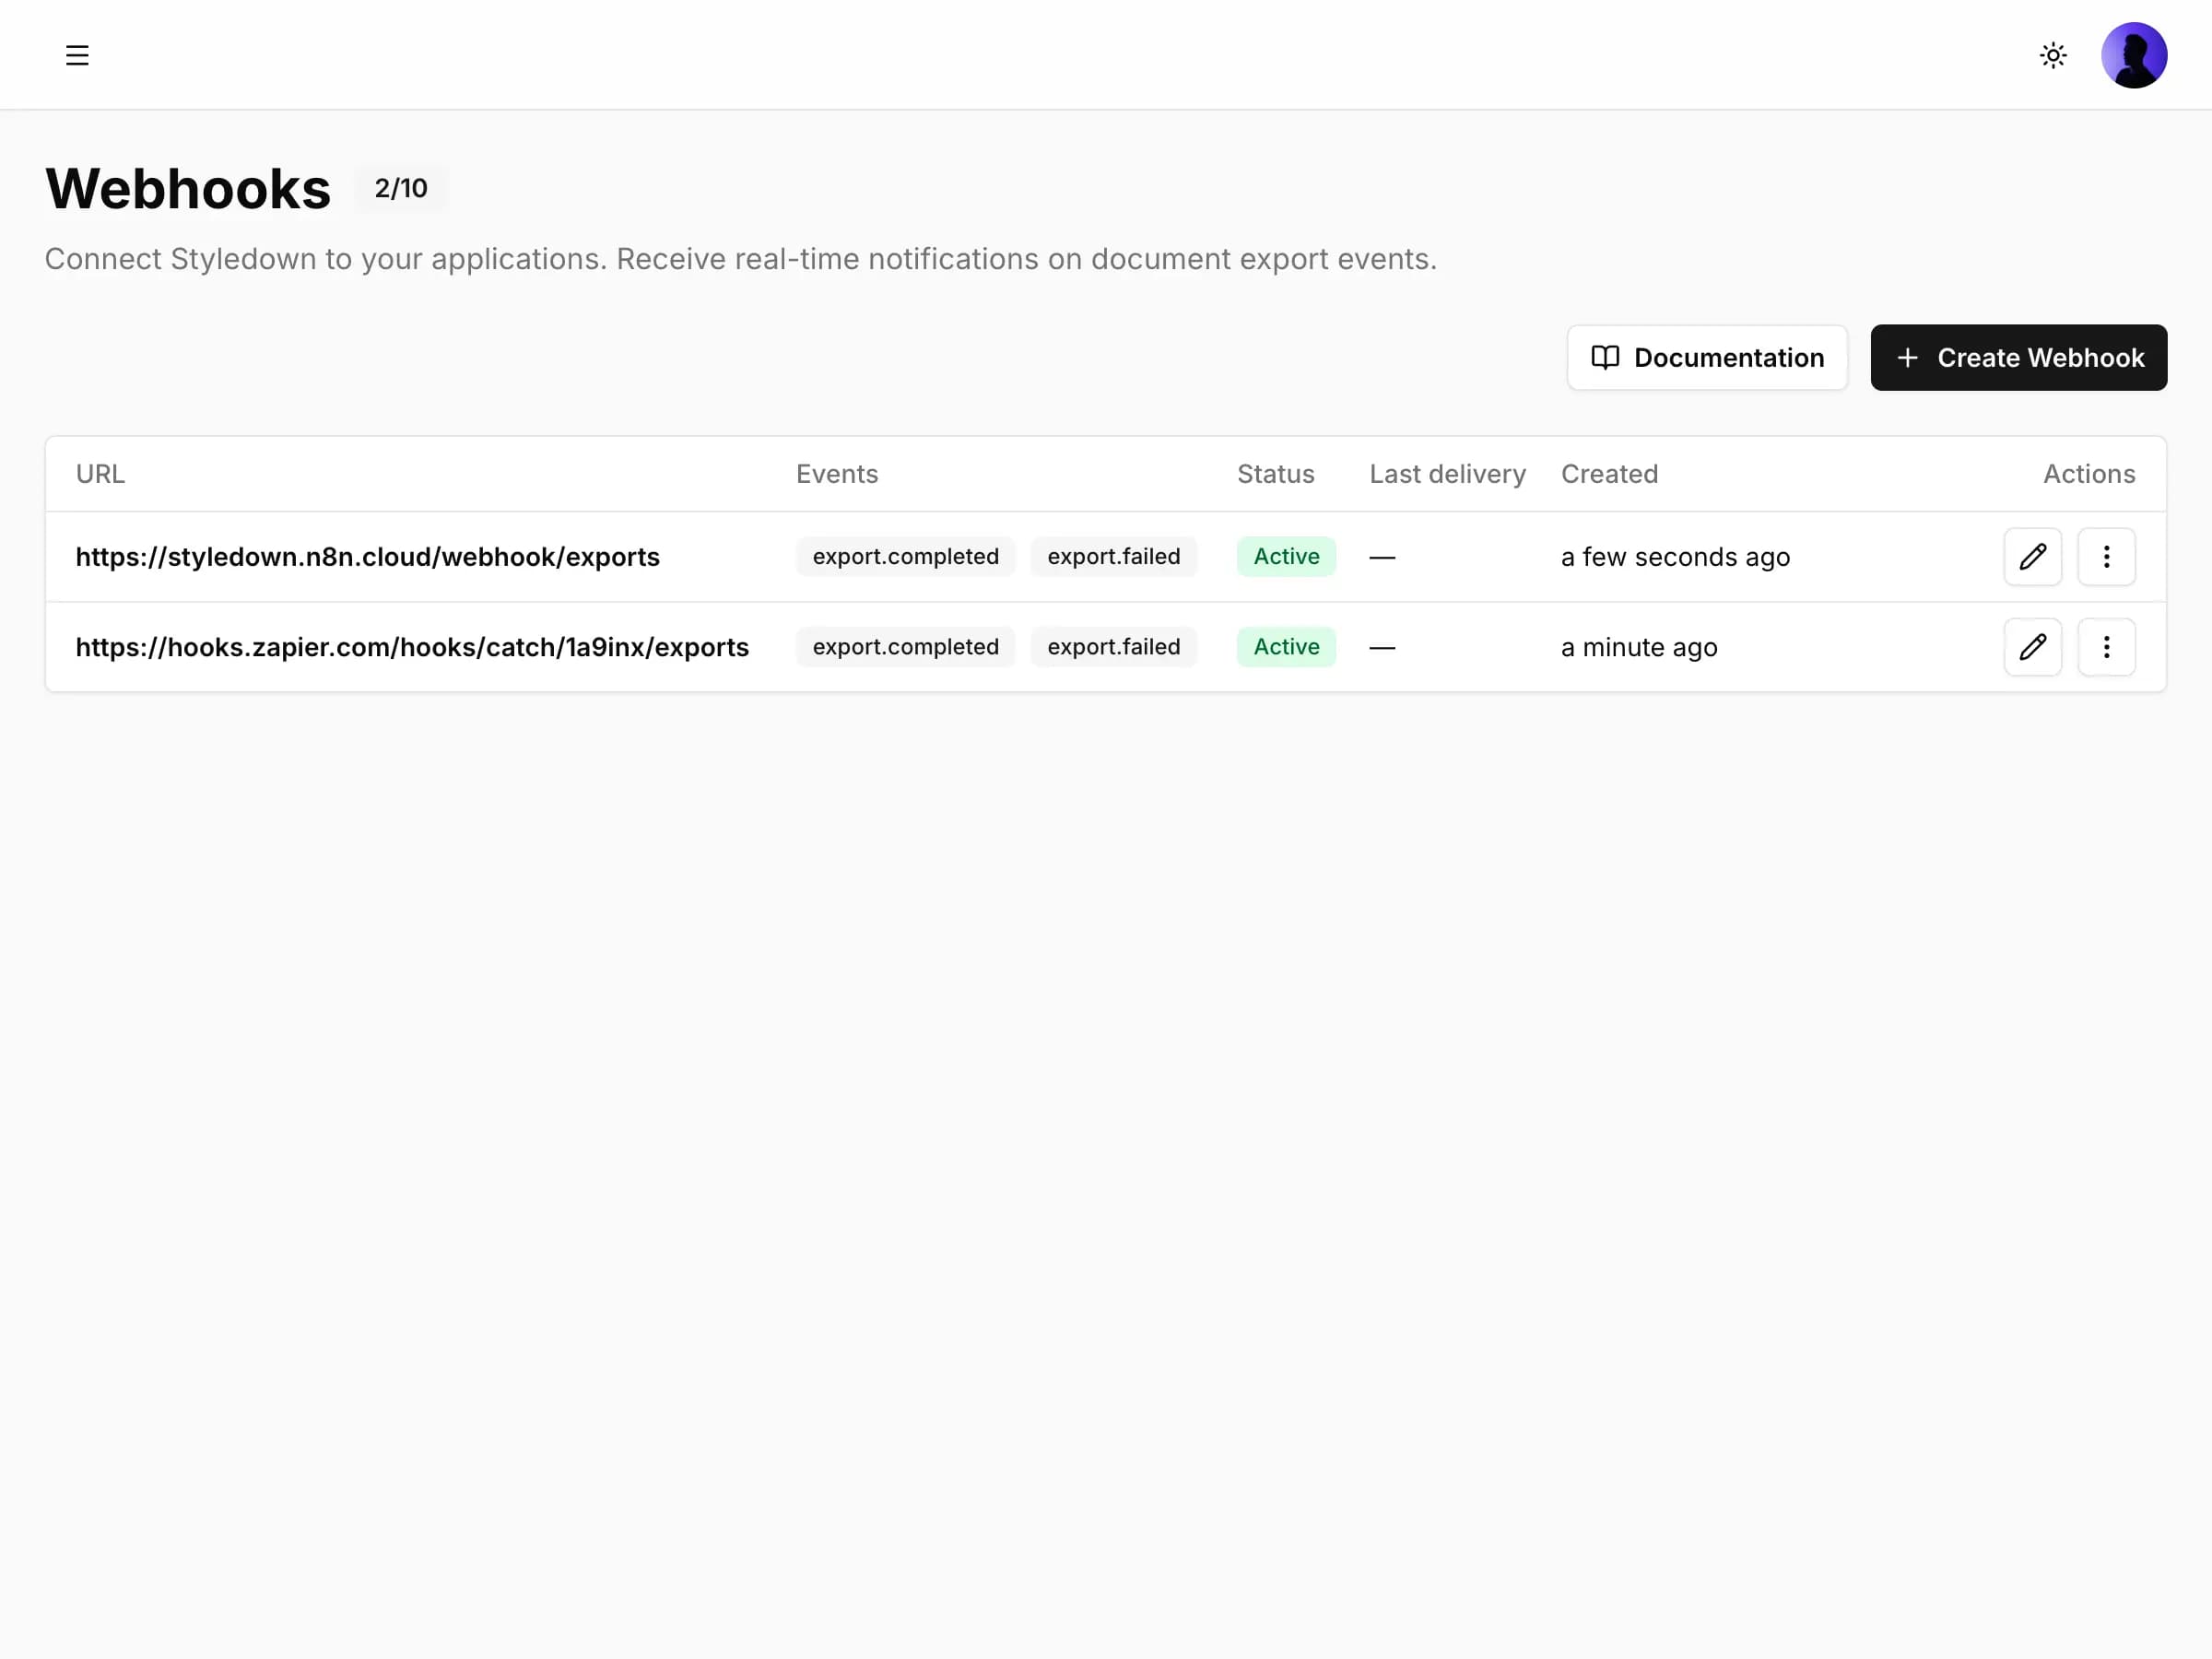
Task: Click the Last delivery column header
Action: click(1447, 473)
